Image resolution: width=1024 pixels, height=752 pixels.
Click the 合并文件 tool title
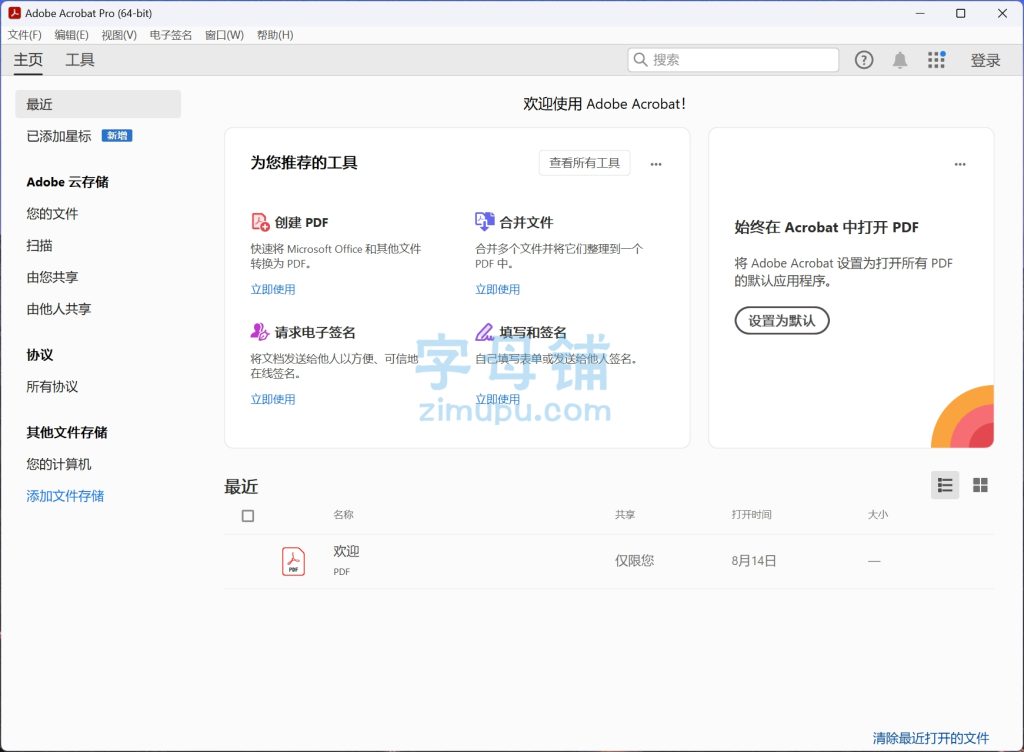[x=526, y=223]
